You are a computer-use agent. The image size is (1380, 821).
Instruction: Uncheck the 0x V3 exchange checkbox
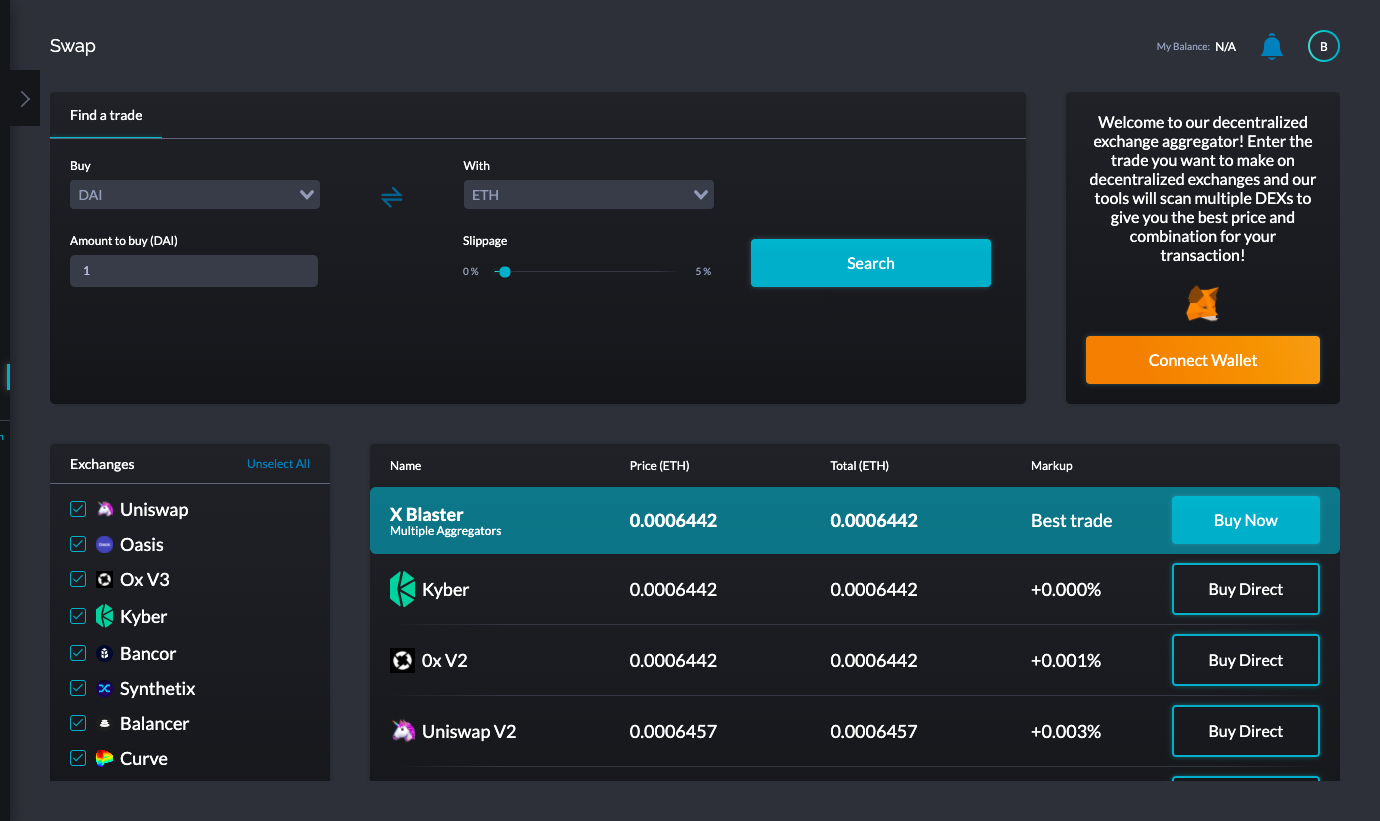point(78,579)
